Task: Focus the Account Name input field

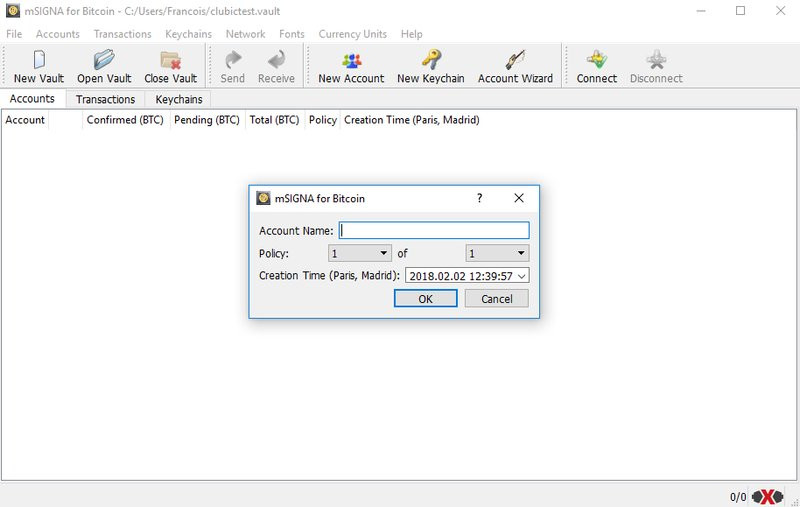Action: point(434,231)
